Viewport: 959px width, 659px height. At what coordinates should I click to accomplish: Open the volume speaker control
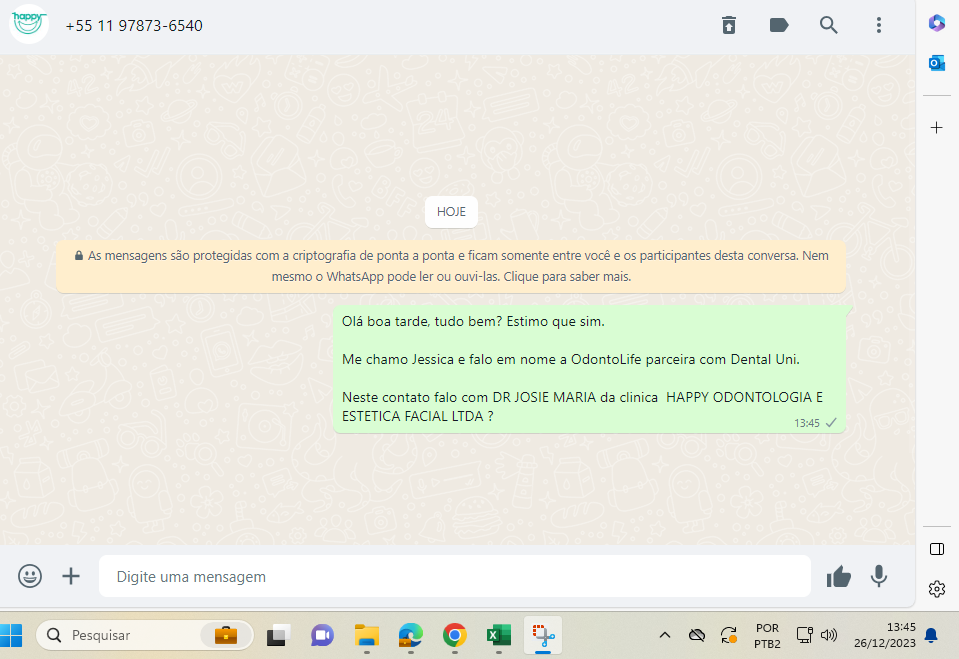click(x=829, y=635)
